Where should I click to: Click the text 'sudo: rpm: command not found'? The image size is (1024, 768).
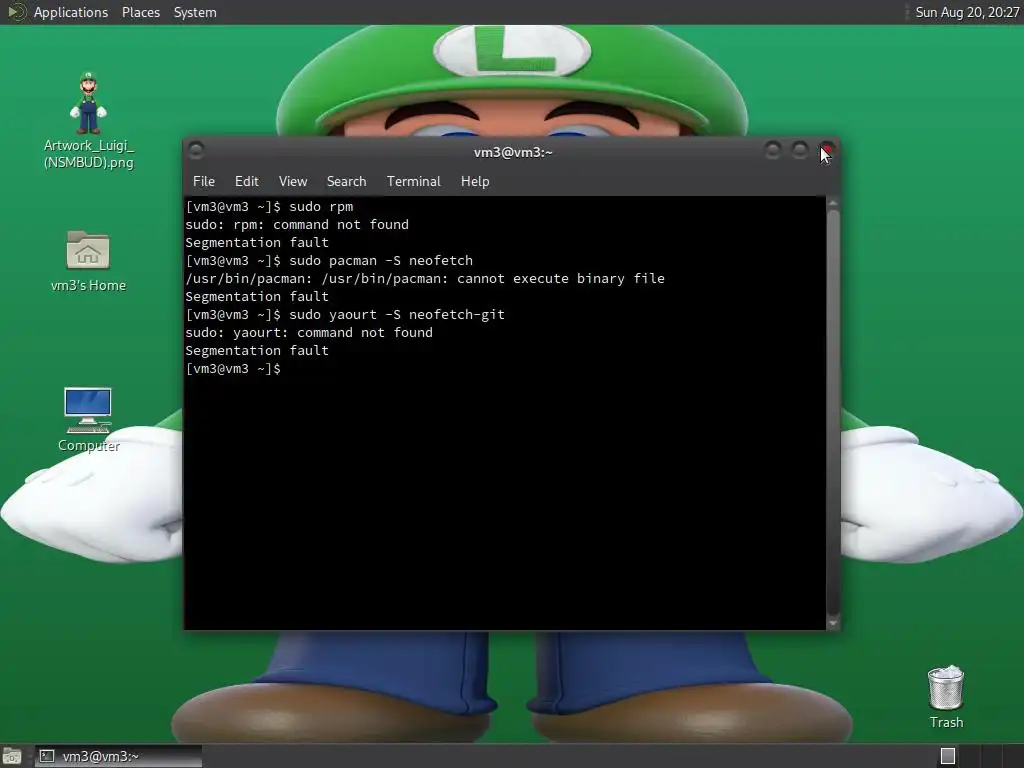coord(297,225)
